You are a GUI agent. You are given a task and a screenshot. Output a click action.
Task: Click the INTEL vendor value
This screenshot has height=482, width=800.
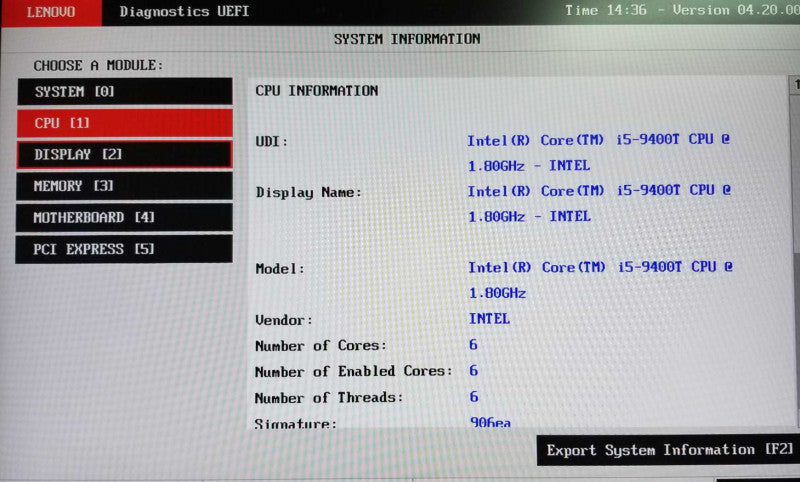click(x=489, y=319)
